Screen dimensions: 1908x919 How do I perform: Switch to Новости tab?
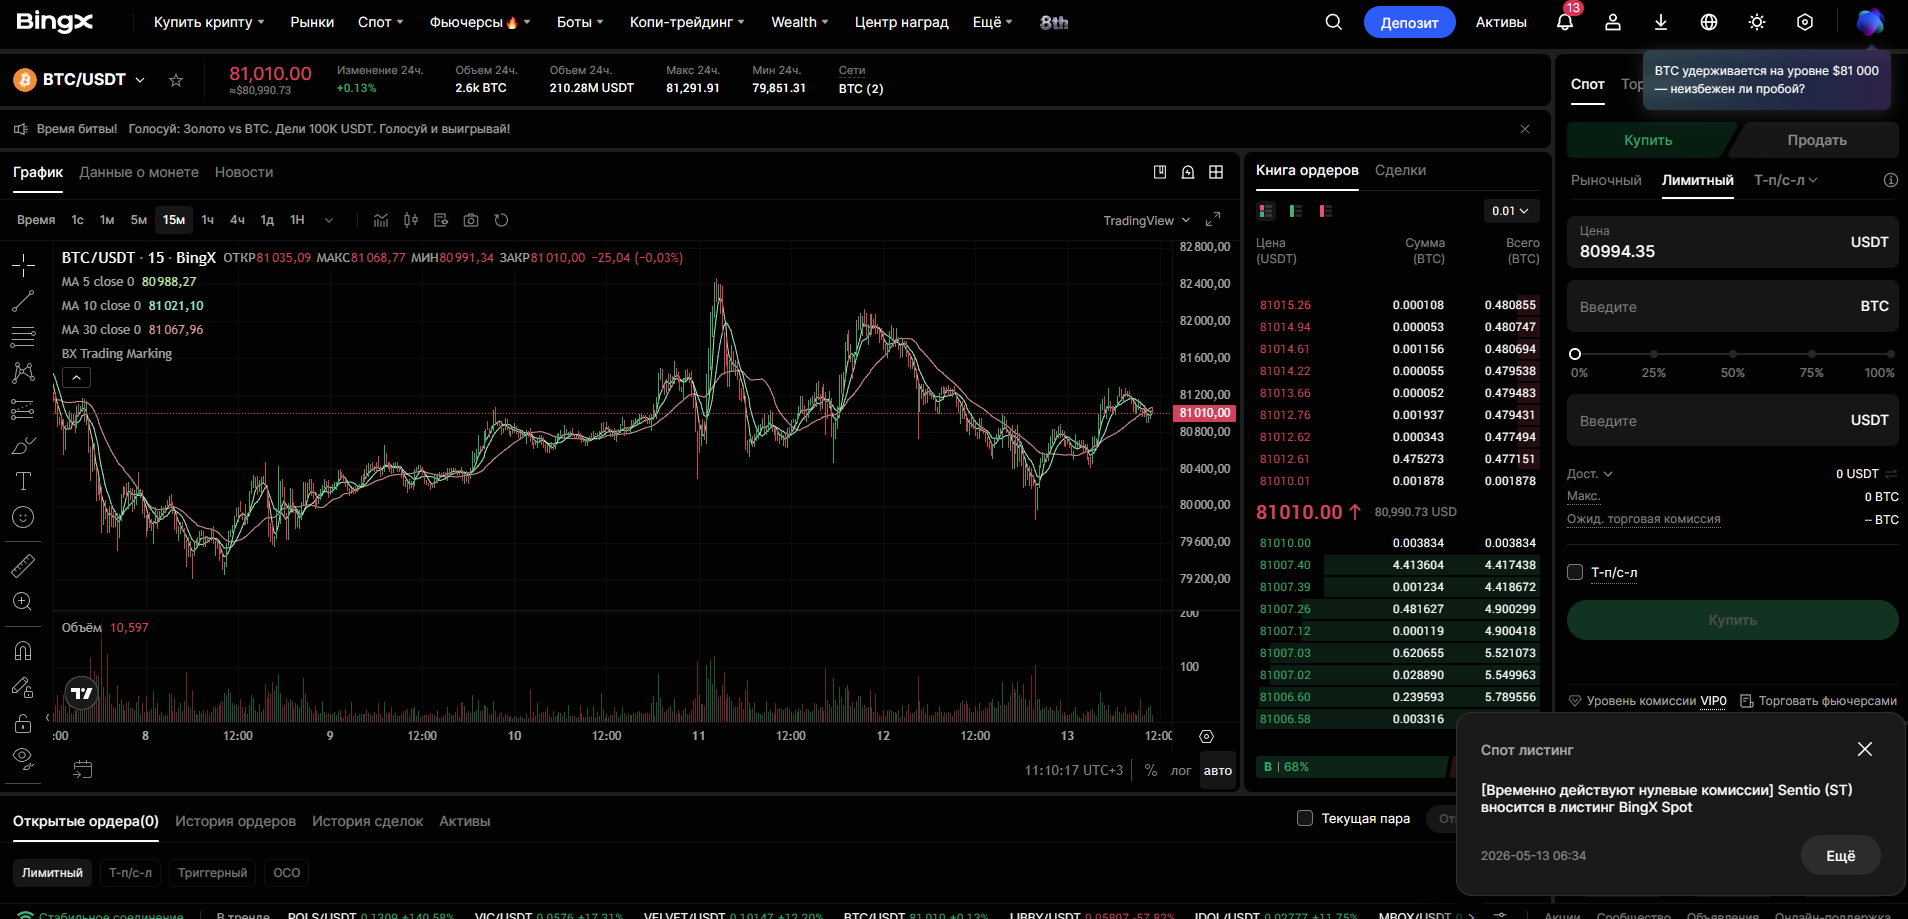pos(244,172)
